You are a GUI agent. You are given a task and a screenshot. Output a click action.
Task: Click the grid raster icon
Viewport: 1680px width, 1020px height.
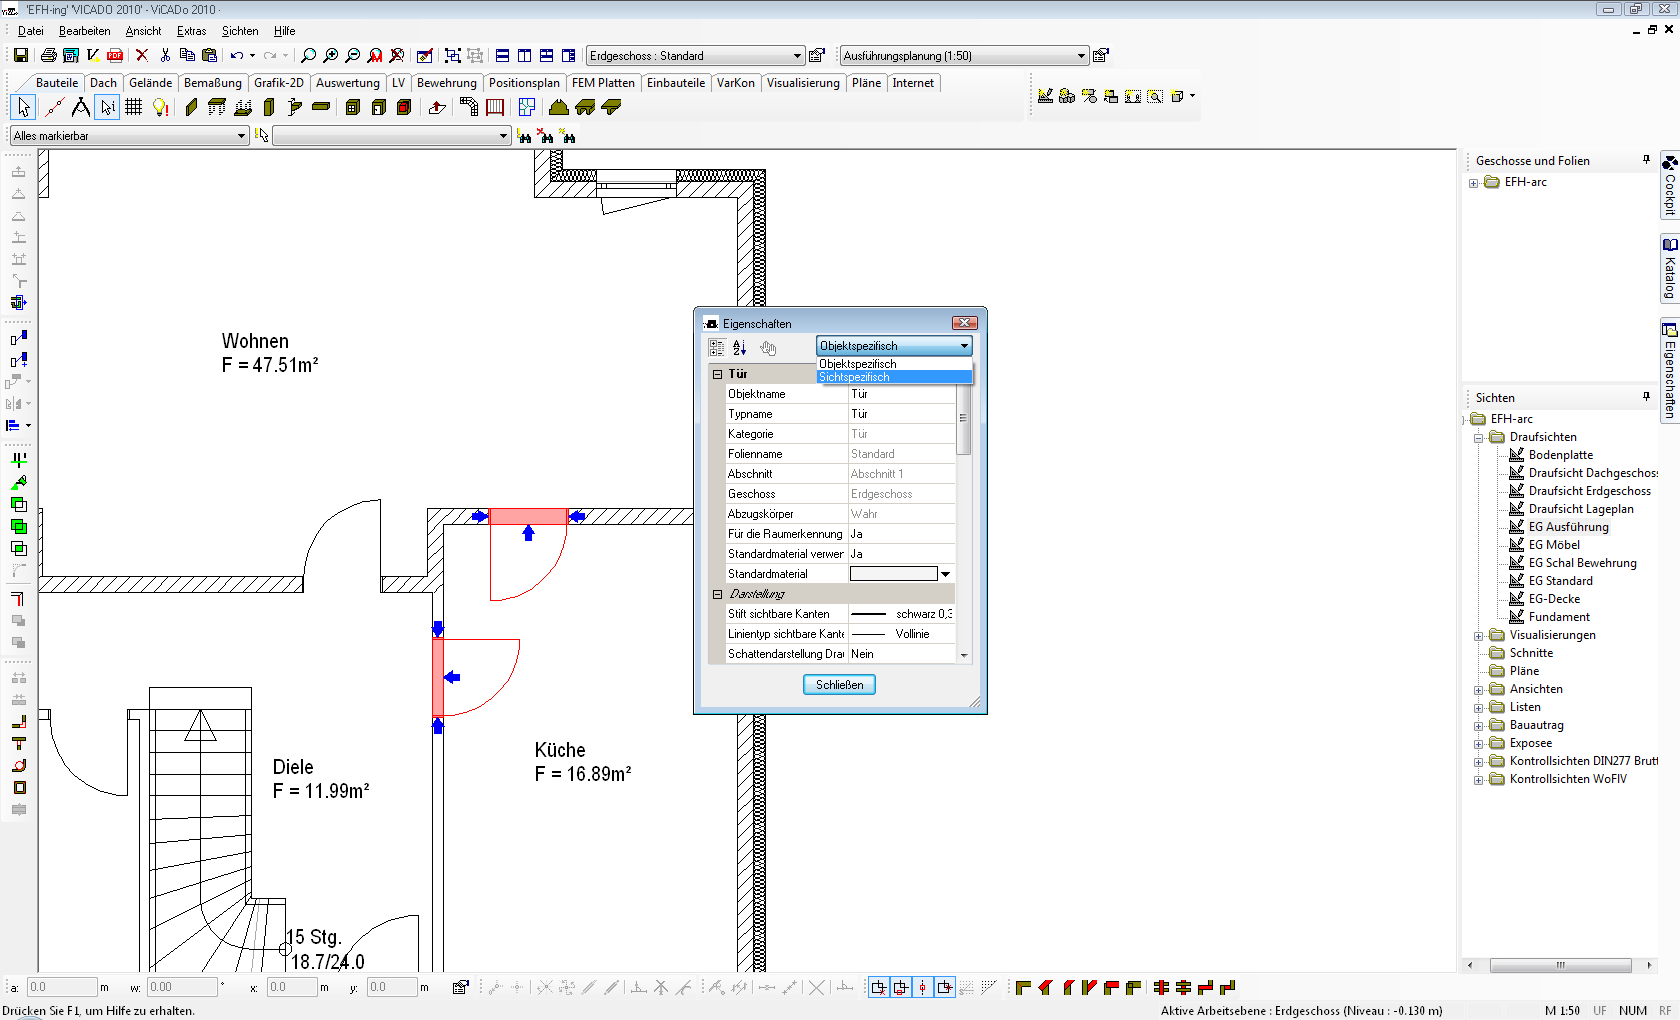coord(133,107)
